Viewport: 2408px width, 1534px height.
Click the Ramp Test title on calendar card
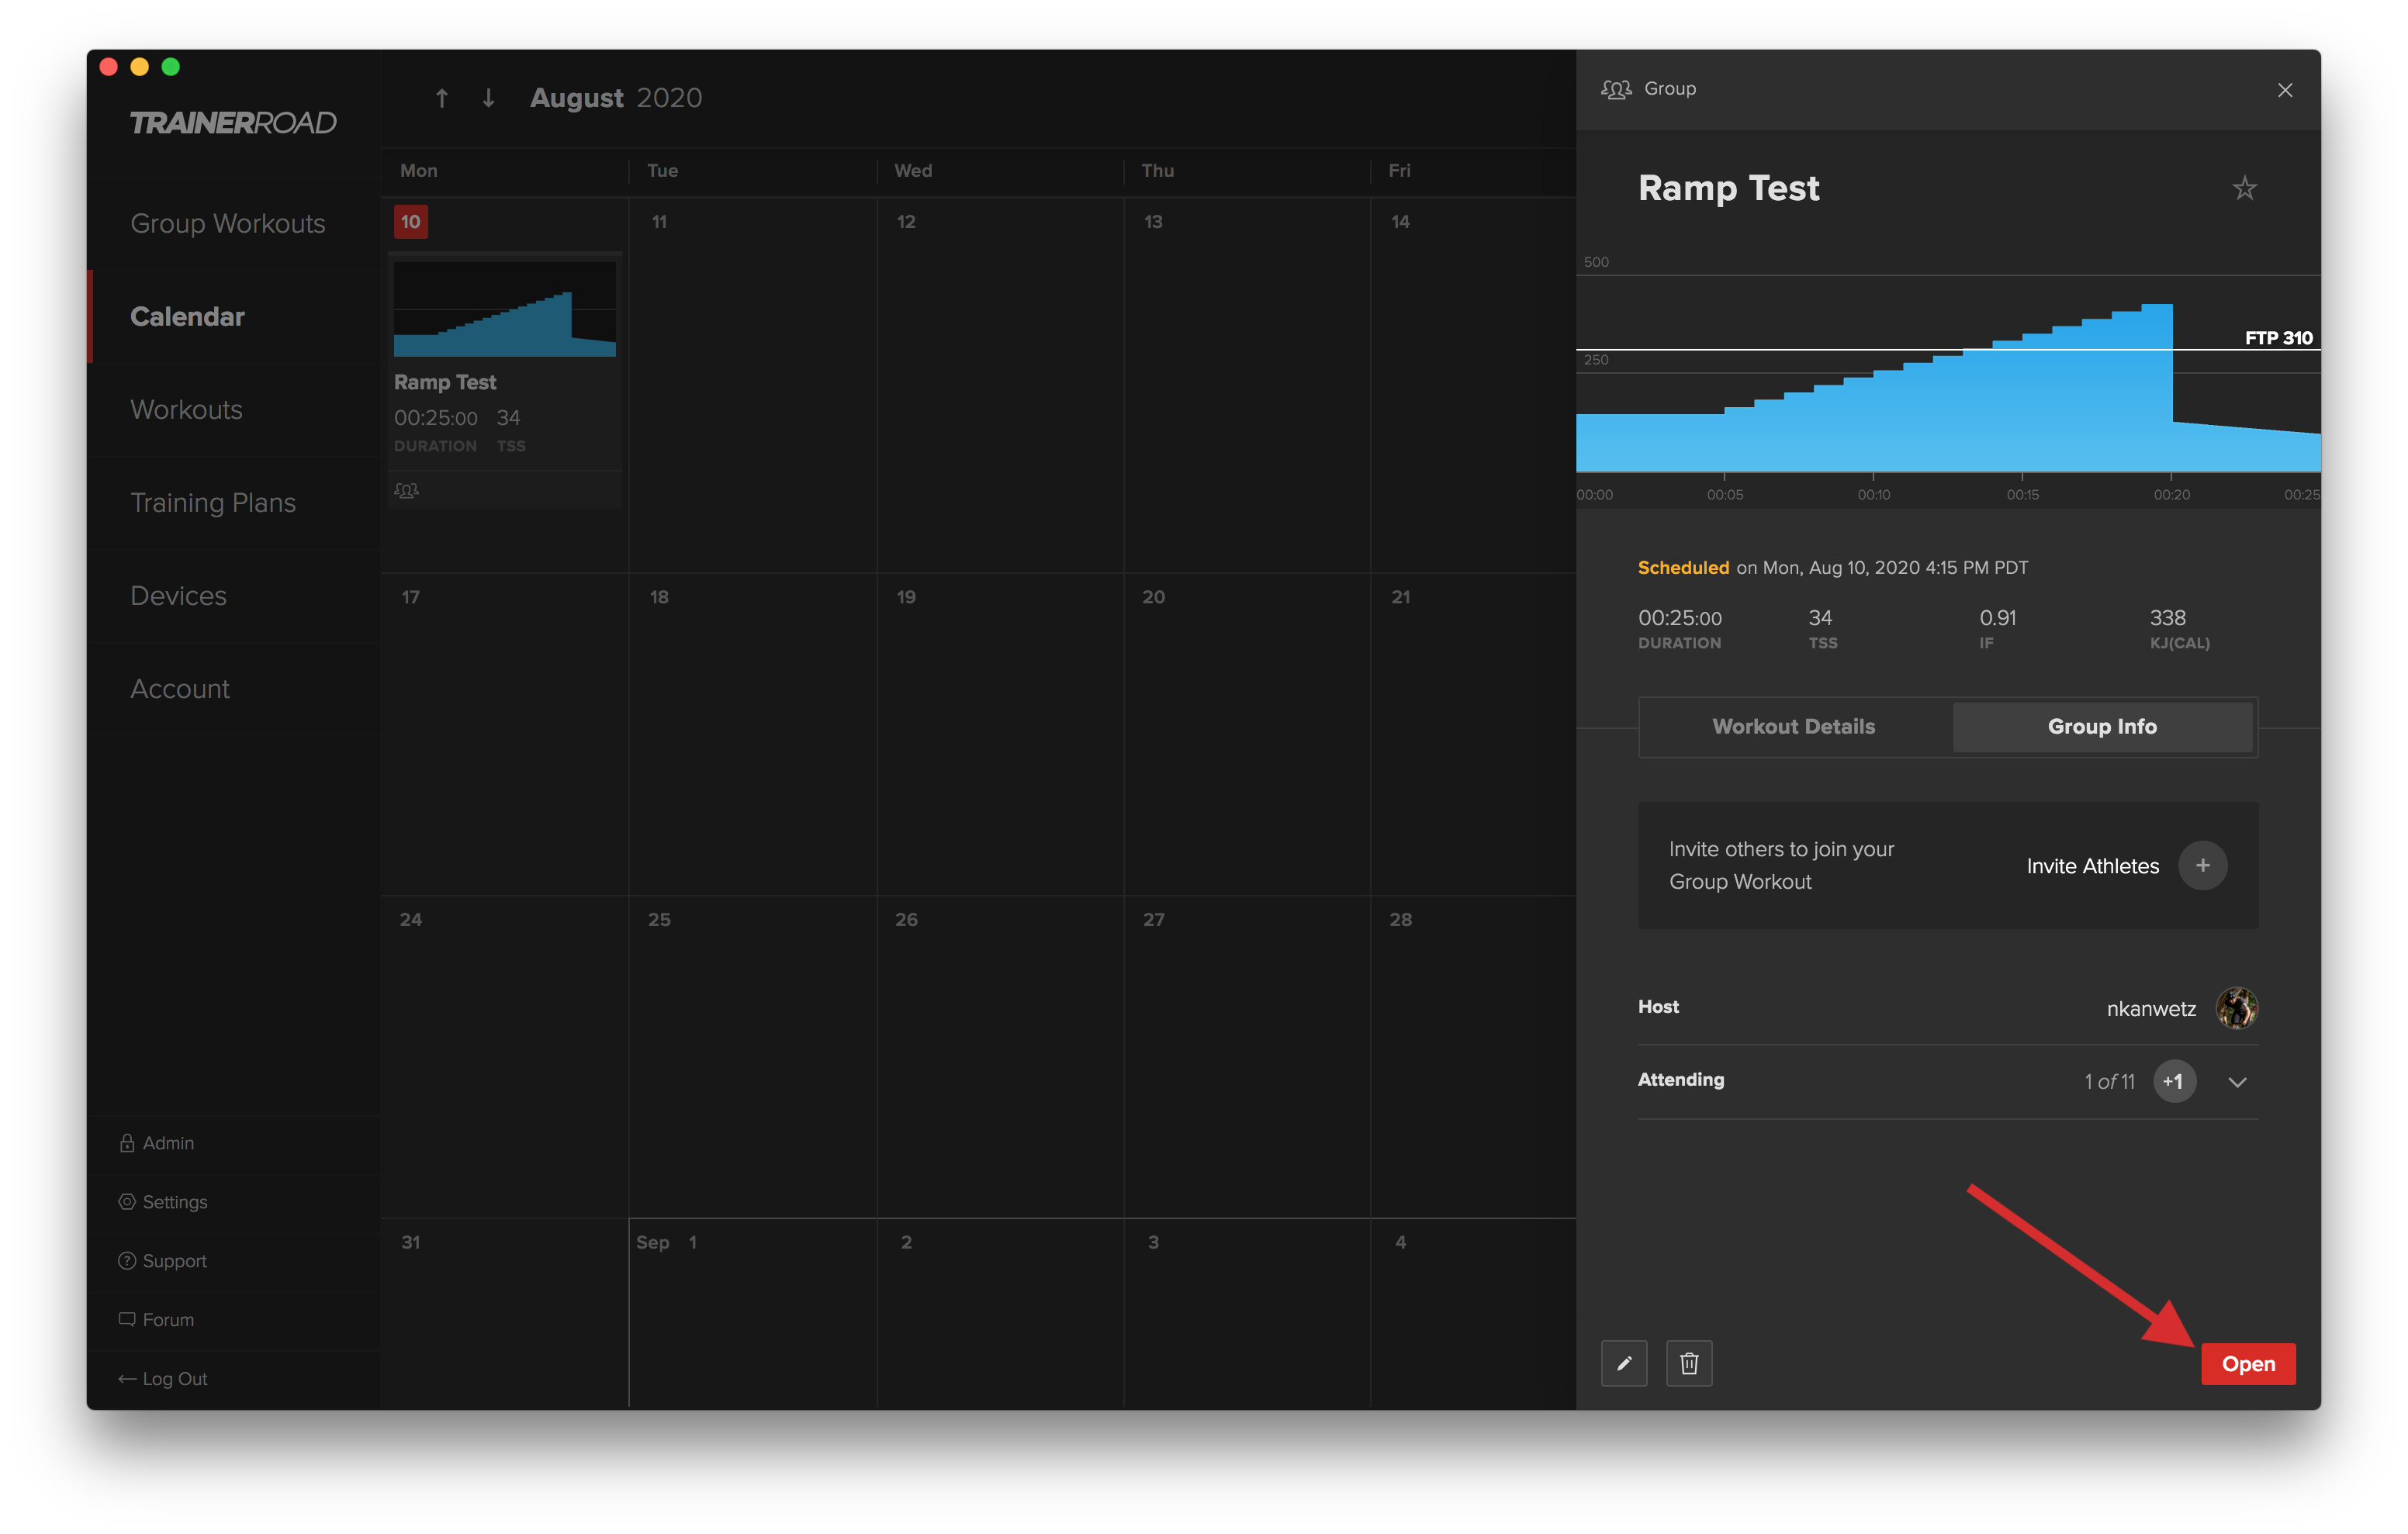[x=445, y=382]
